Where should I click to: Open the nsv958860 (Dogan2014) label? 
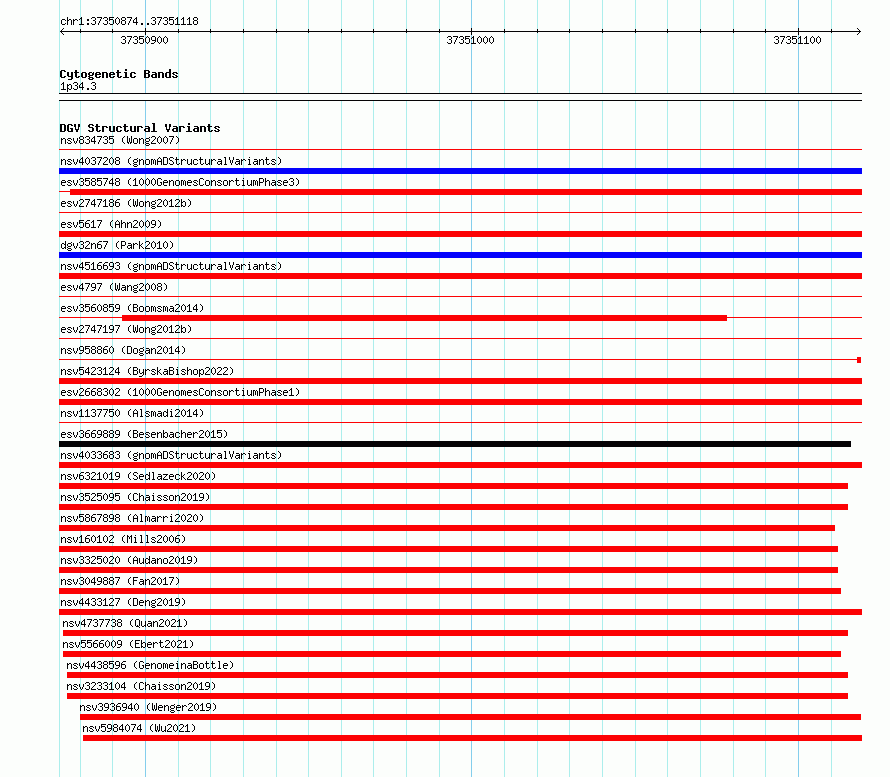point(123,350)
